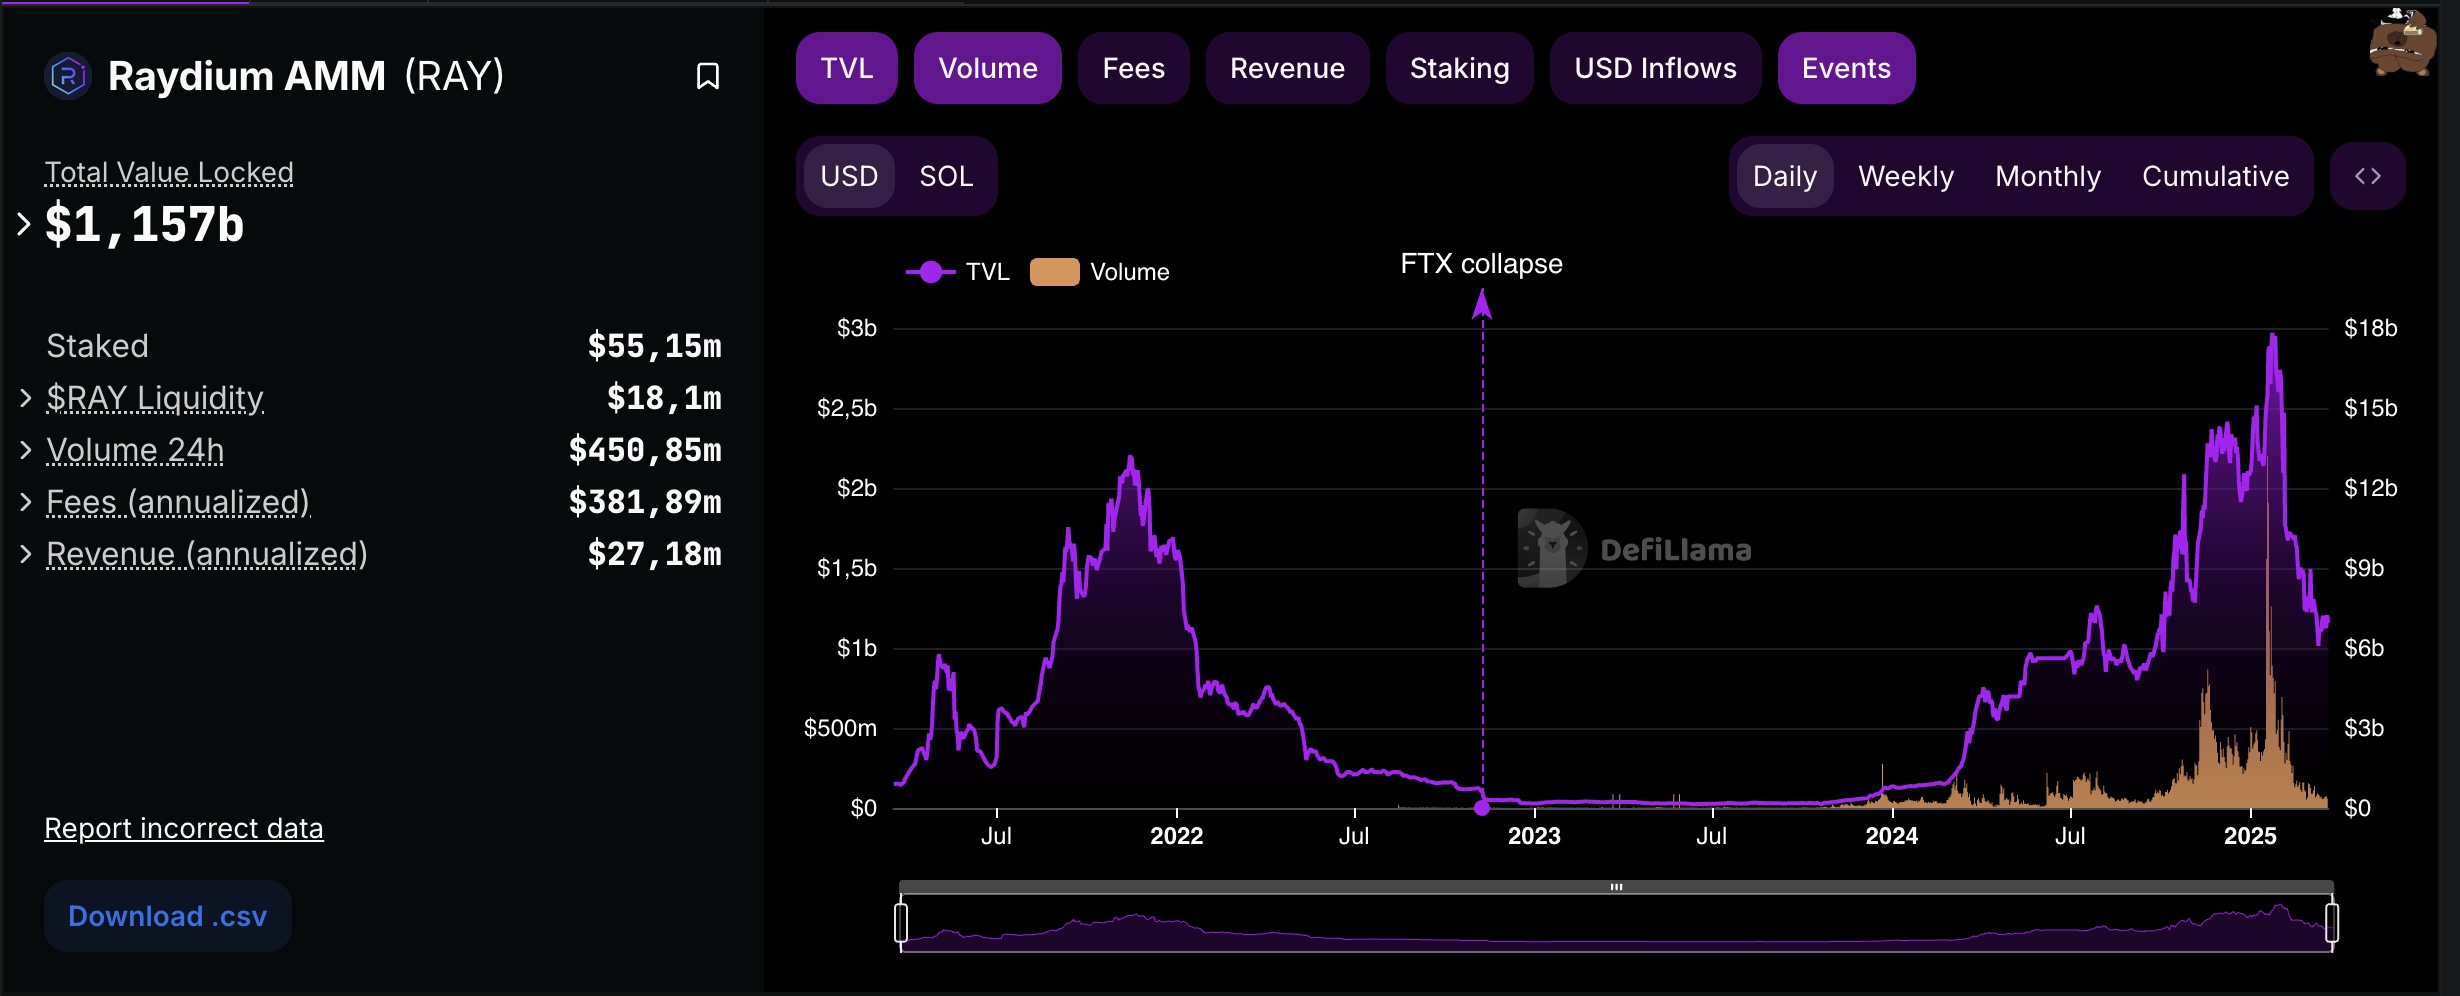Toggle the Volume chart metric
This screenshot has height=996, width=2460.
click(x=987, y=68)
